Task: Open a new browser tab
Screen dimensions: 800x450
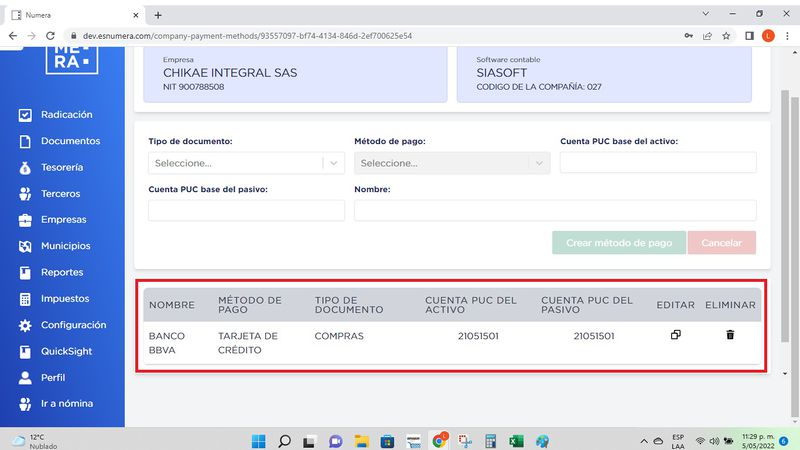Action: [x=158, y=15]
